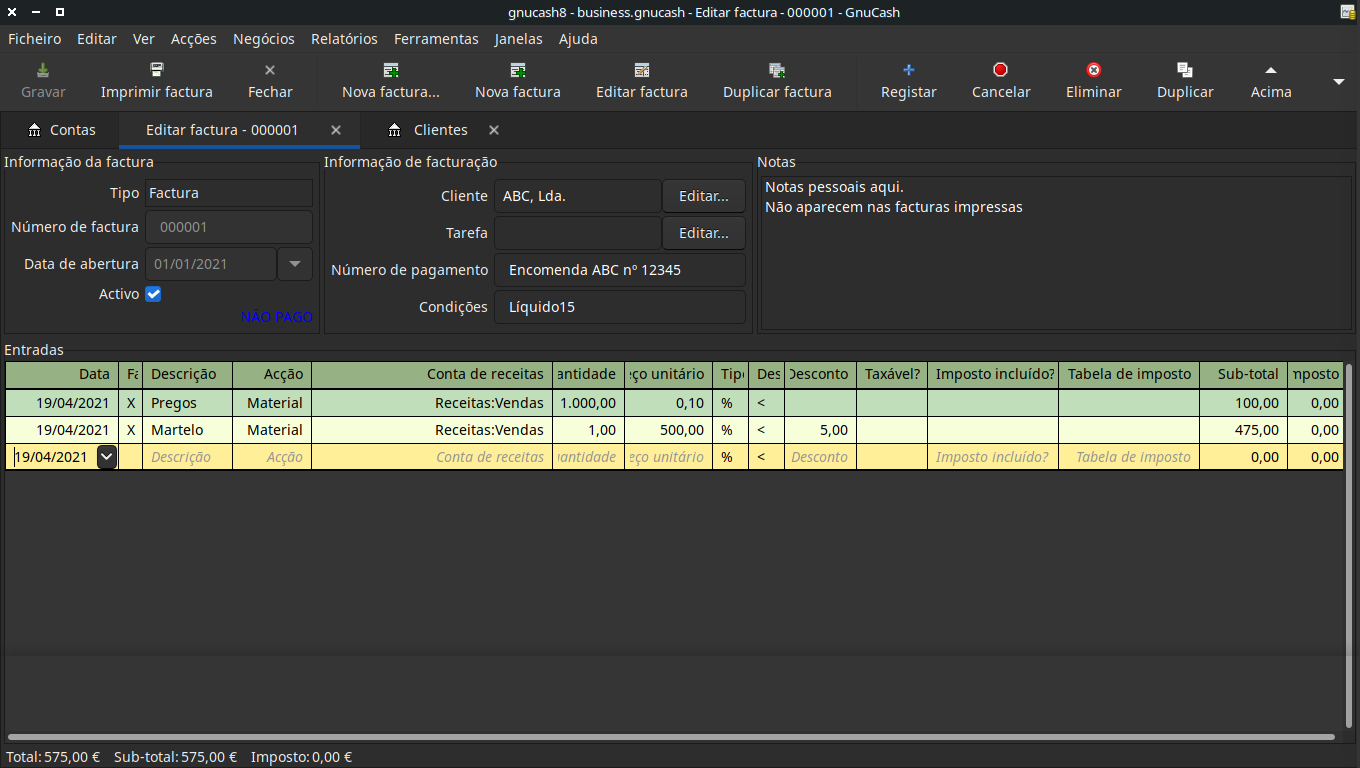Toggle discount type % in the Martelo row
This screenshot has height=768, width=1360.
click(730, 430)
